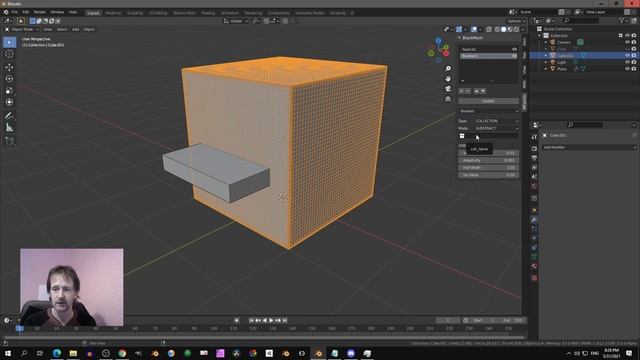Click the viewport zoom magnifier icon
Screen dimensions: 640x360
coord(448,69)
